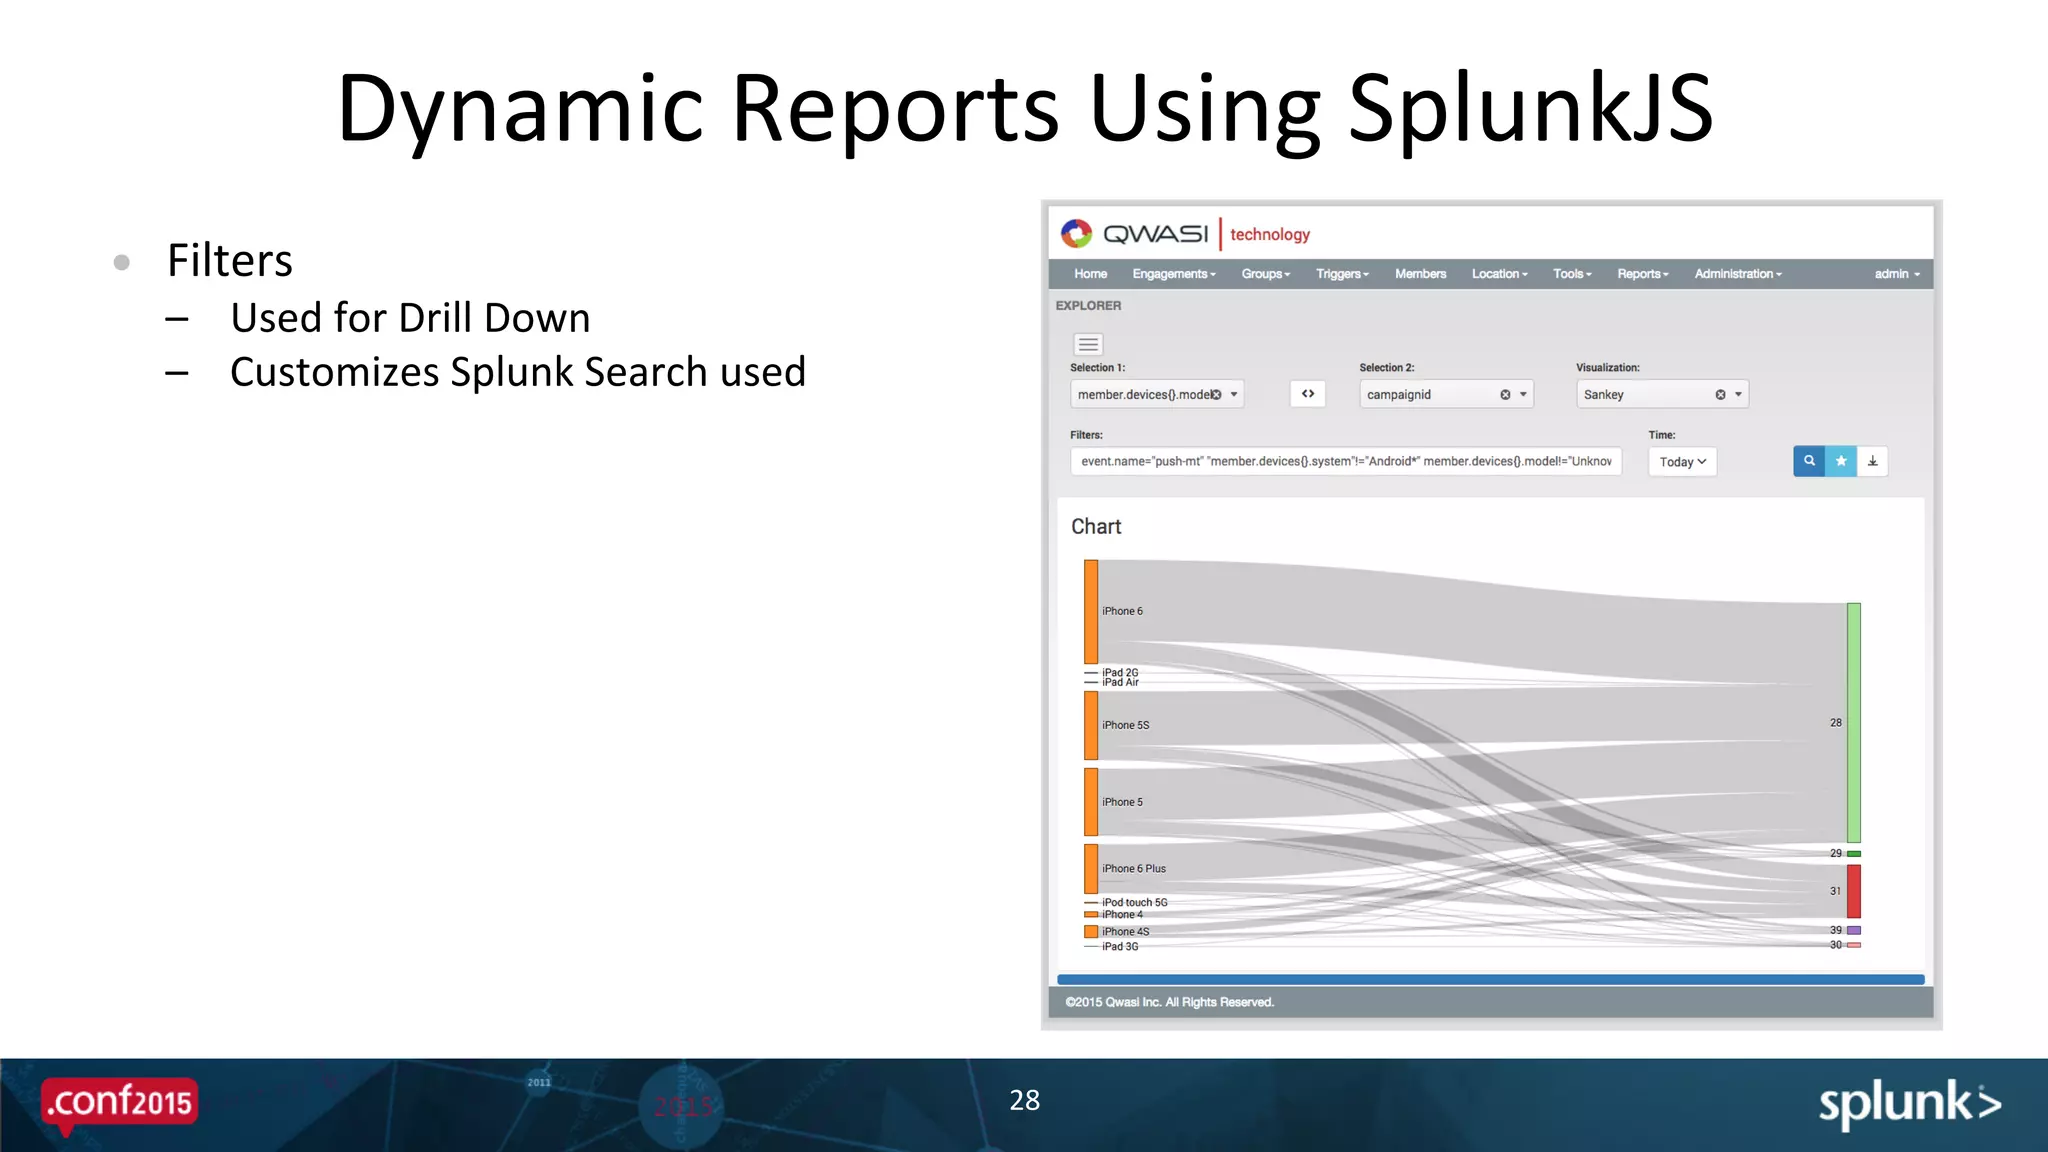Open campaignid Selection 2 dropdown
Viewport: 2048px width, 1152px height.
tap(1523, 395)
